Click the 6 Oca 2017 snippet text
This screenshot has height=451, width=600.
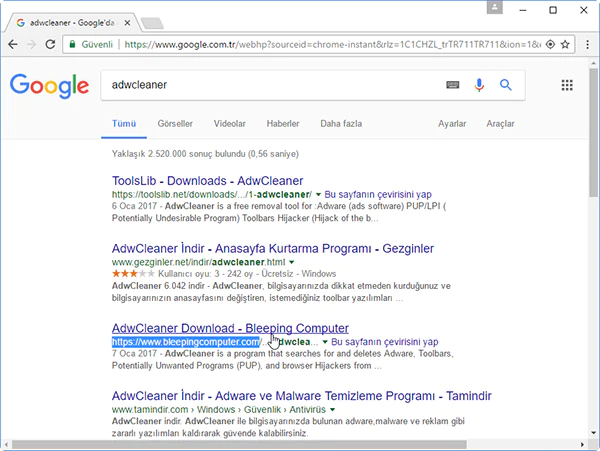click(134, 206)
